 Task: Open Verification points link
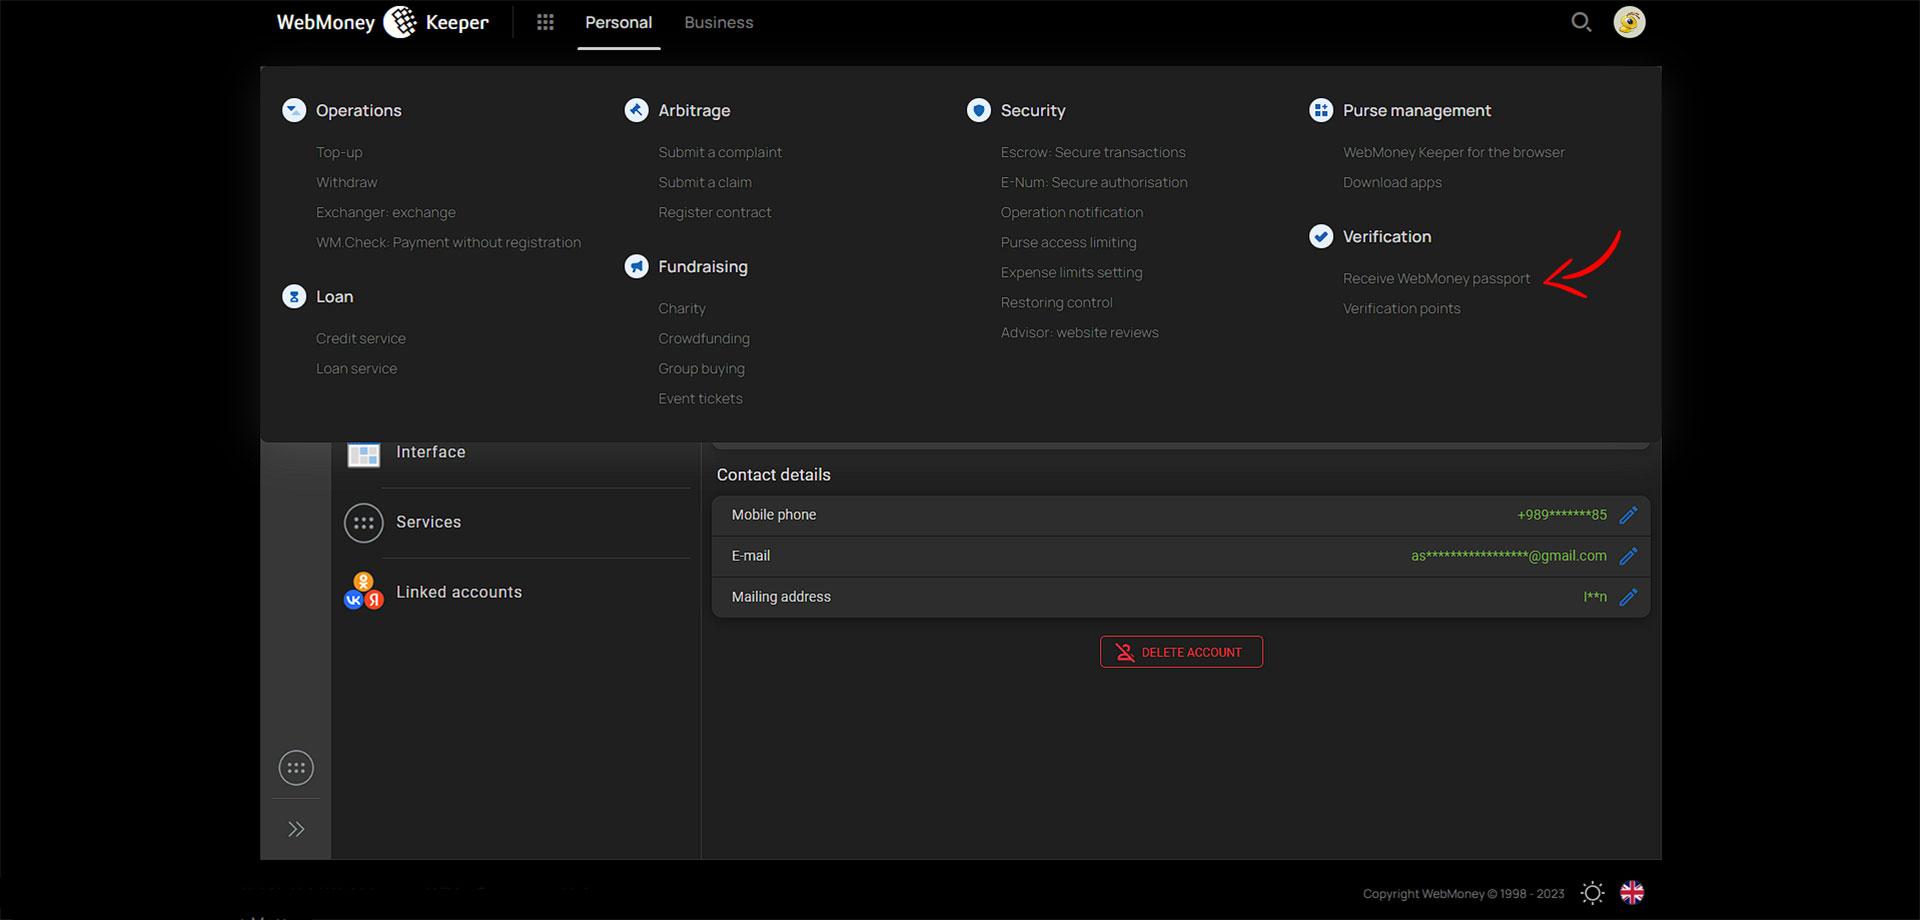[1401, 309]
